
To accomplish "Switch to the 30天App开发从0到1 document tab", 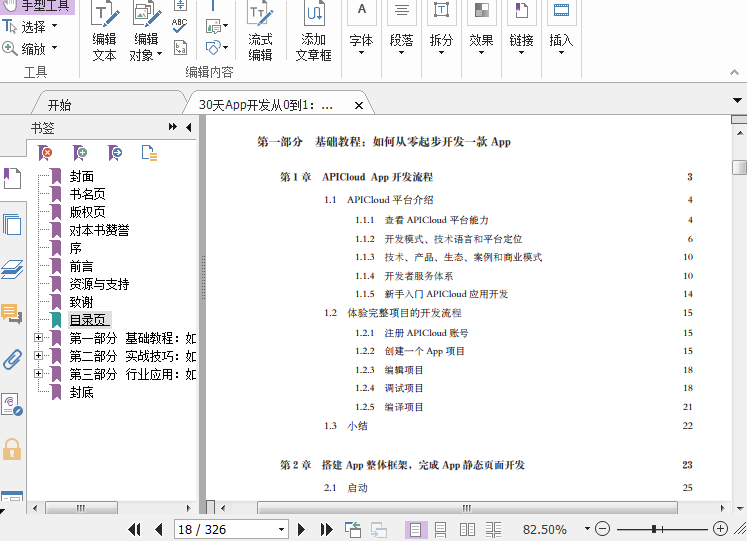I will click(266, 105).
